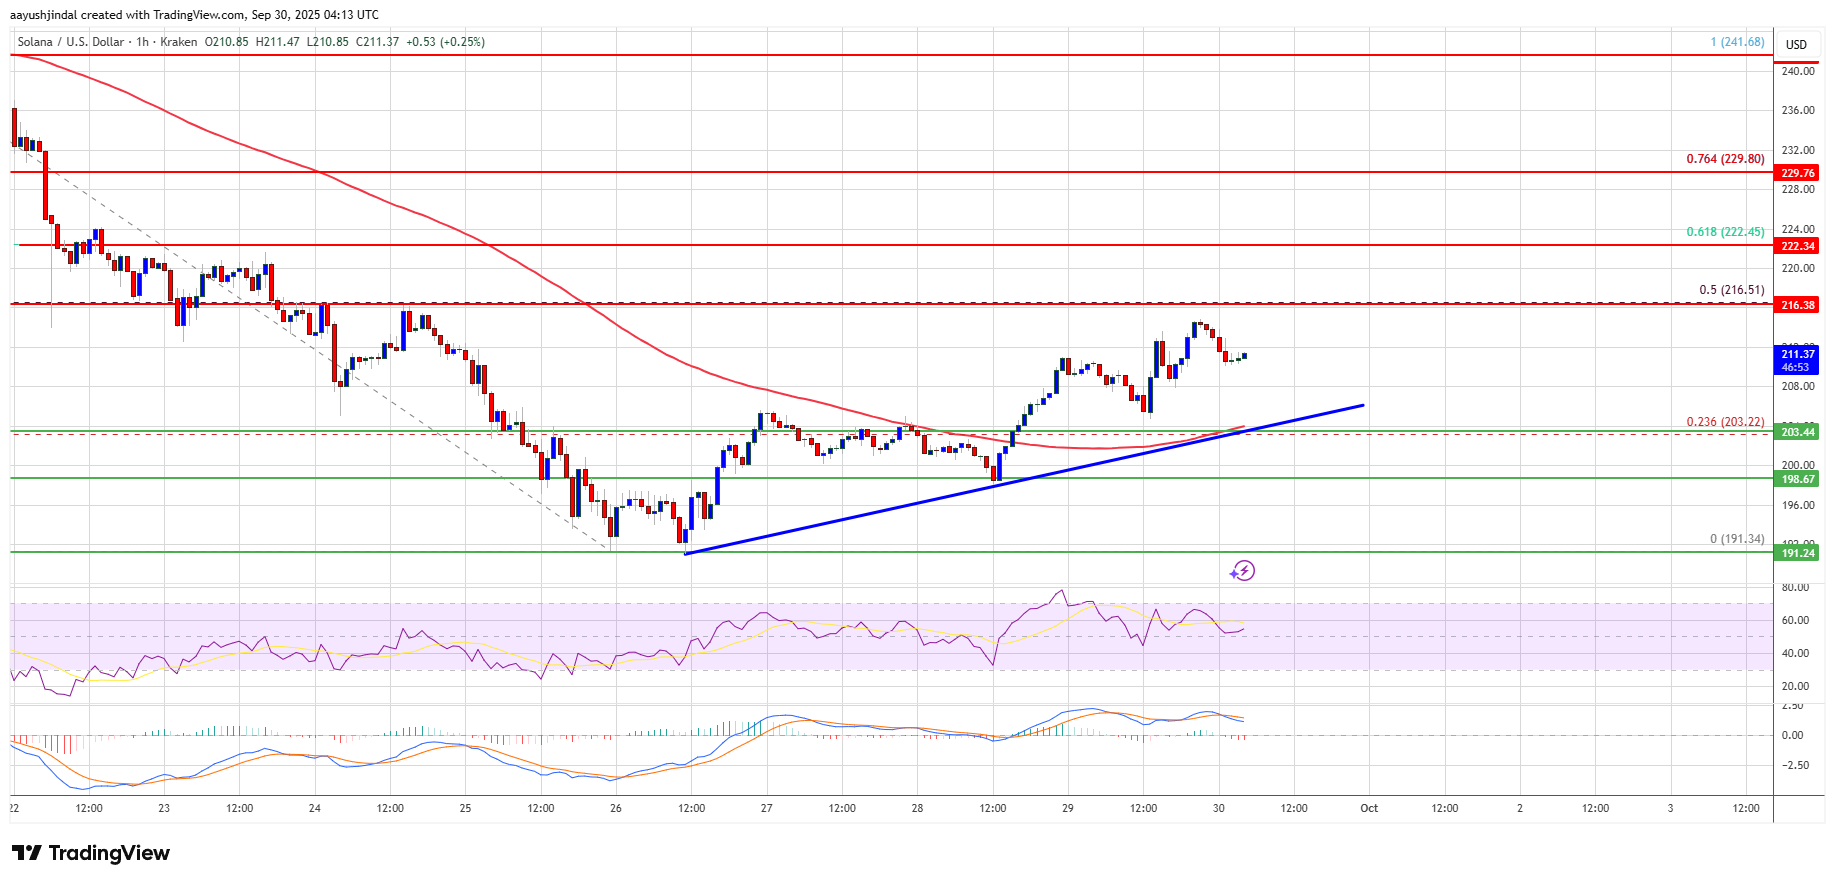Click day 23 on the time axis
The height and width of the screenshot is (883, 1835).
pos(163,808)
